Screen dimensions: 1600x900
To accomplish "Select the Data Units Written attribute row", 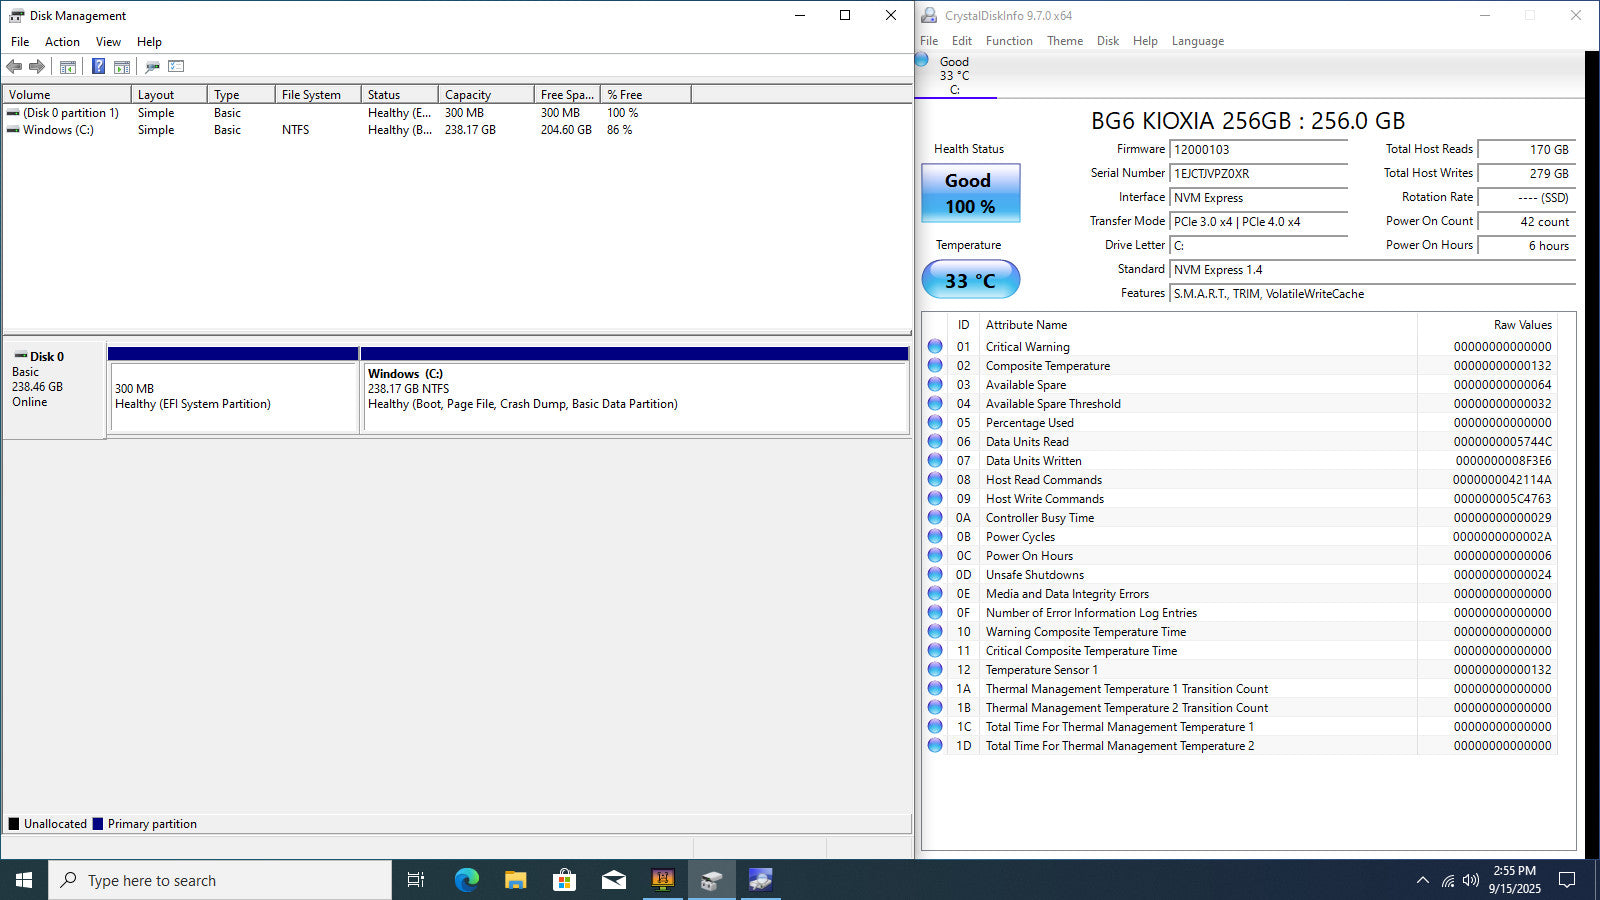I will [1240, 461].
